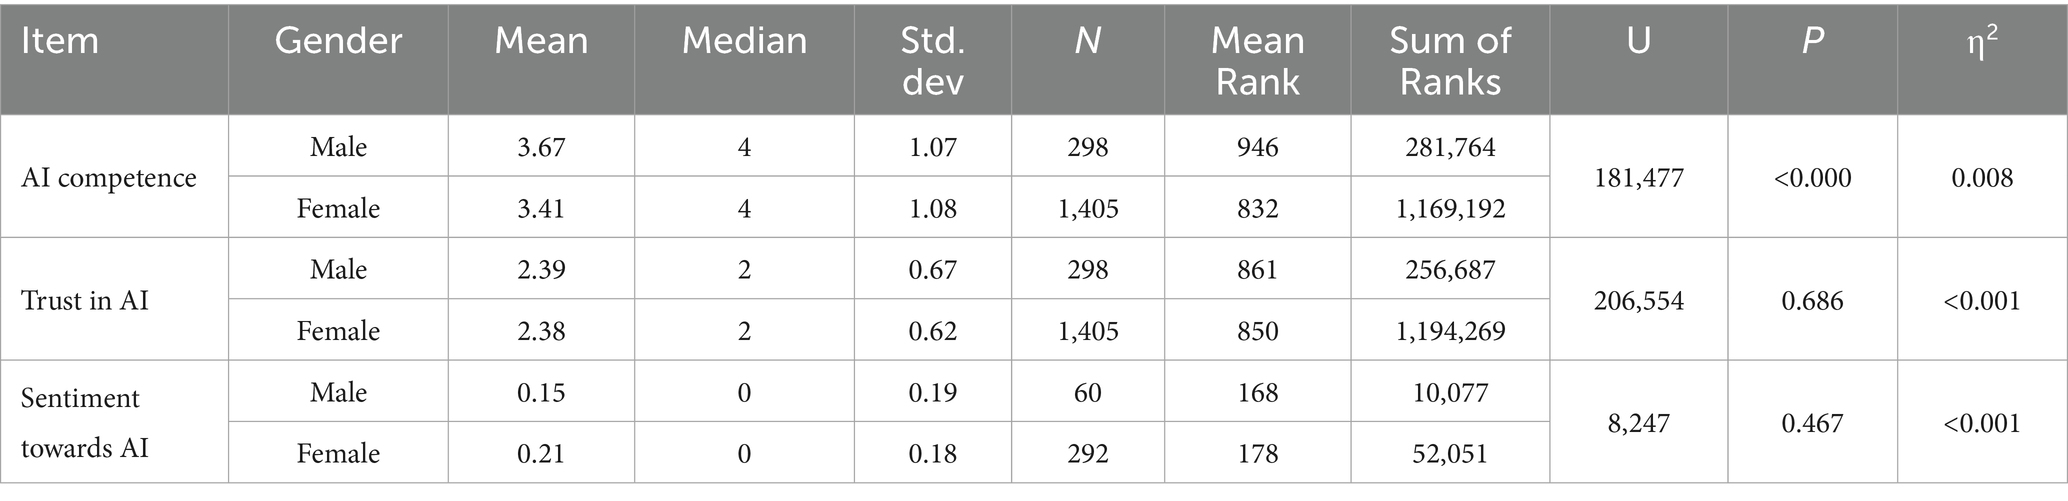Click the mean rank value 946
The height and width of the screenshot is (501, 2068).
pyautogui.click(x=1257, y=147)
